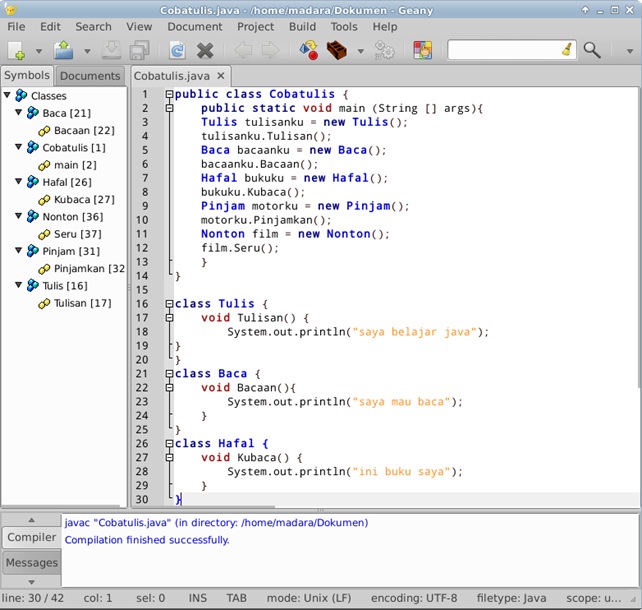Create a new file via toolbar icon
The image size is (642, 610).
pos(16,50)
